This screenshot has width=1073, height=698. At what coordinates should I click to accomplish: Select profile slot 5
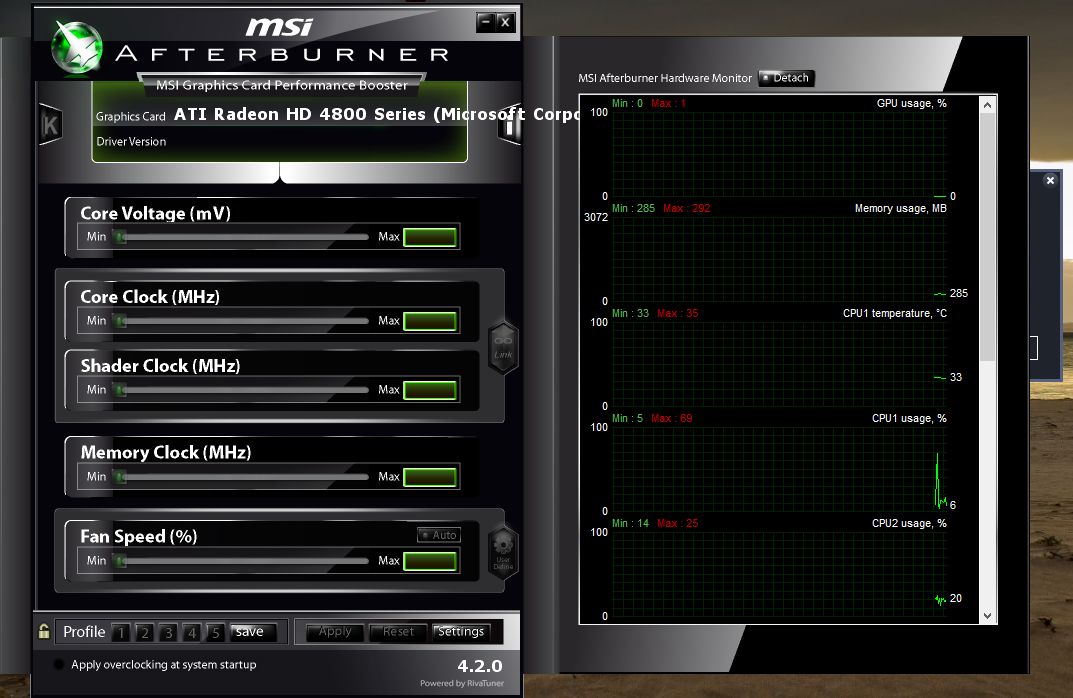coord(216,632)
